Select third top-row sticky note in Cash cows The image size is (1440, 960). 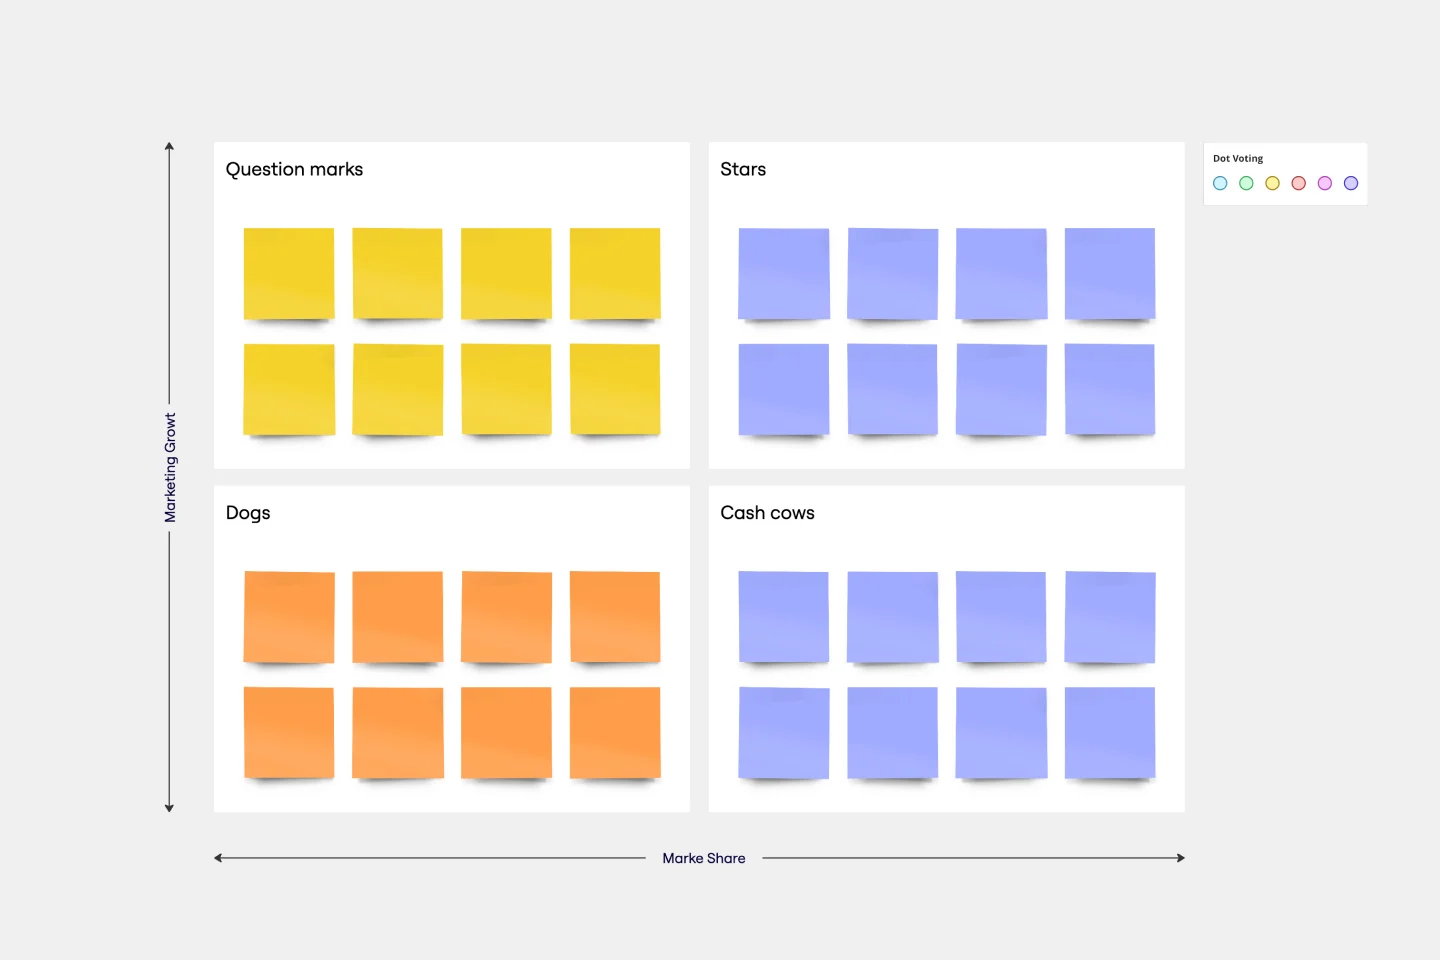click(x=1001, y=617)
